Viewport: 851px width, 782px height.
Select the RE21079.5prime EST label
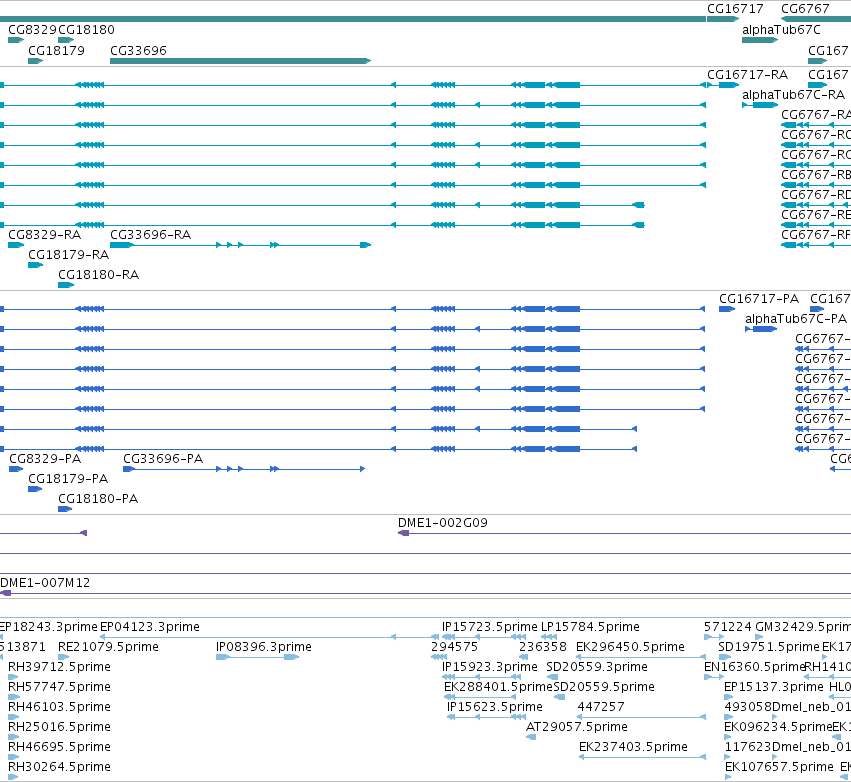point(108,647)
